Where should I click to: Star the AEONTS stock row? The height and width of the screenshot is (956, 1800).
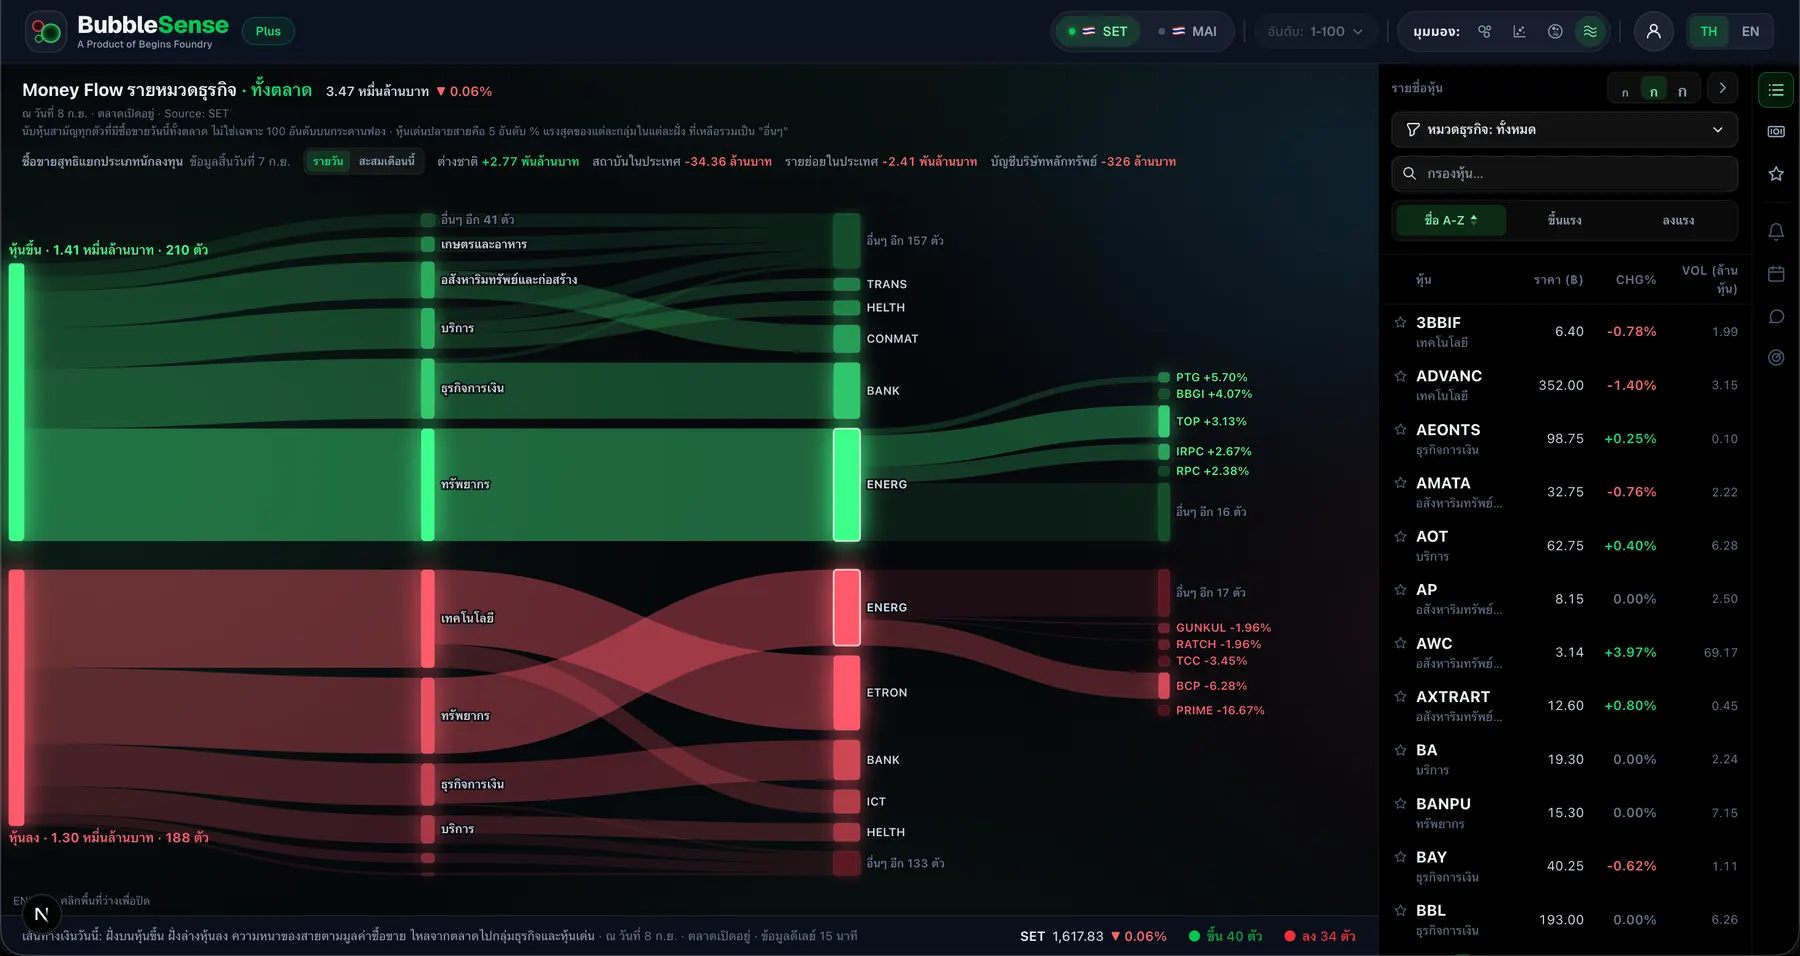coord(1400,429)
